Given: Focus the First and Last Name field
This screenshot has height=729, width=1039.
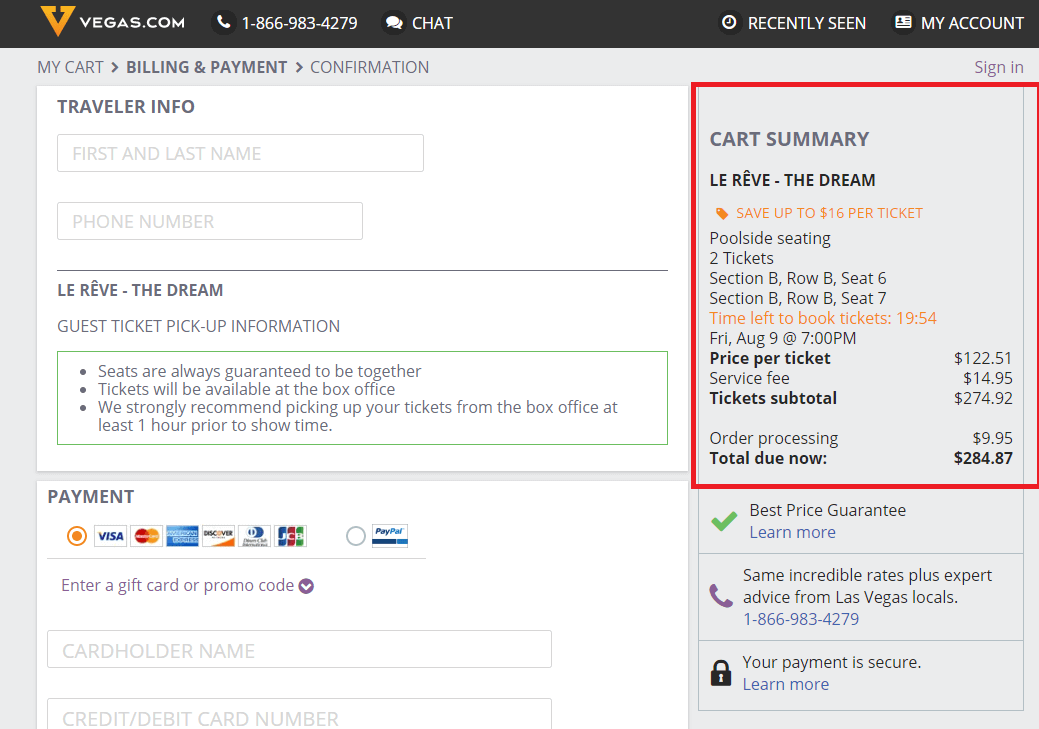Looking at the screenshot, I should pyautogui.click(x=240, y=153).
